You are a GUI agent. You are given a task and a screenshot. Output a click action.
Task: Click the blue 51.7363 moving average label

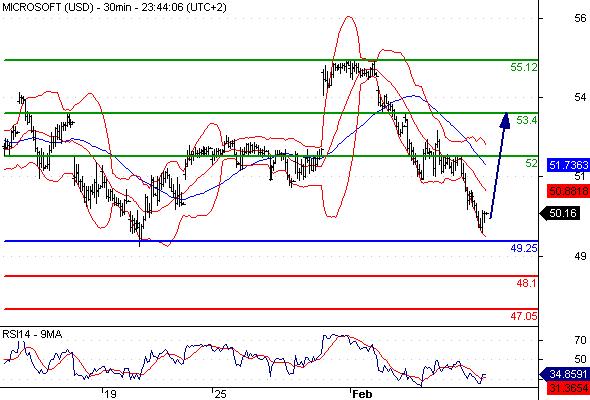569,165
